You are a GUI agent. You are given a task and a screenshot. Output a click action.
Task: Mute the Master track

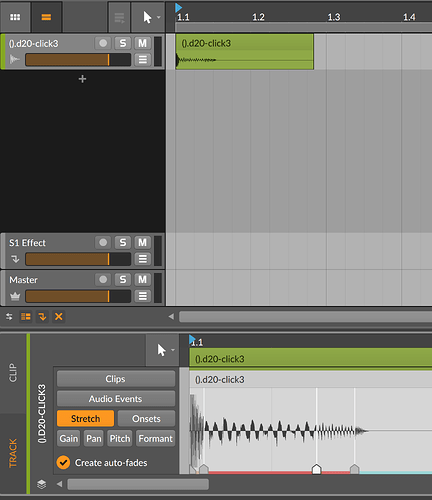142,279
